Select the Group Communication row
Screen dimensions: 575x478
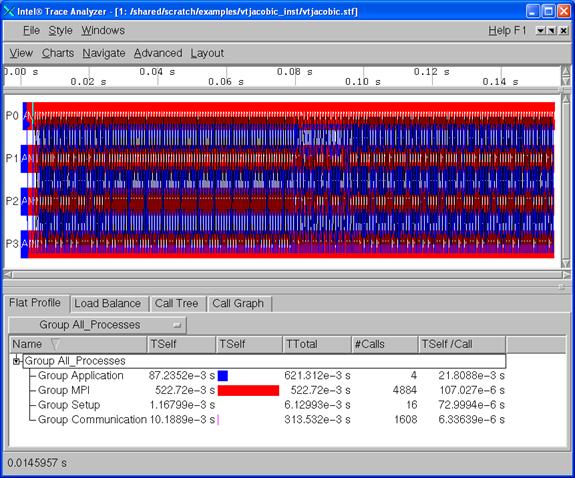pyautogui.click(x=271, y=420)
